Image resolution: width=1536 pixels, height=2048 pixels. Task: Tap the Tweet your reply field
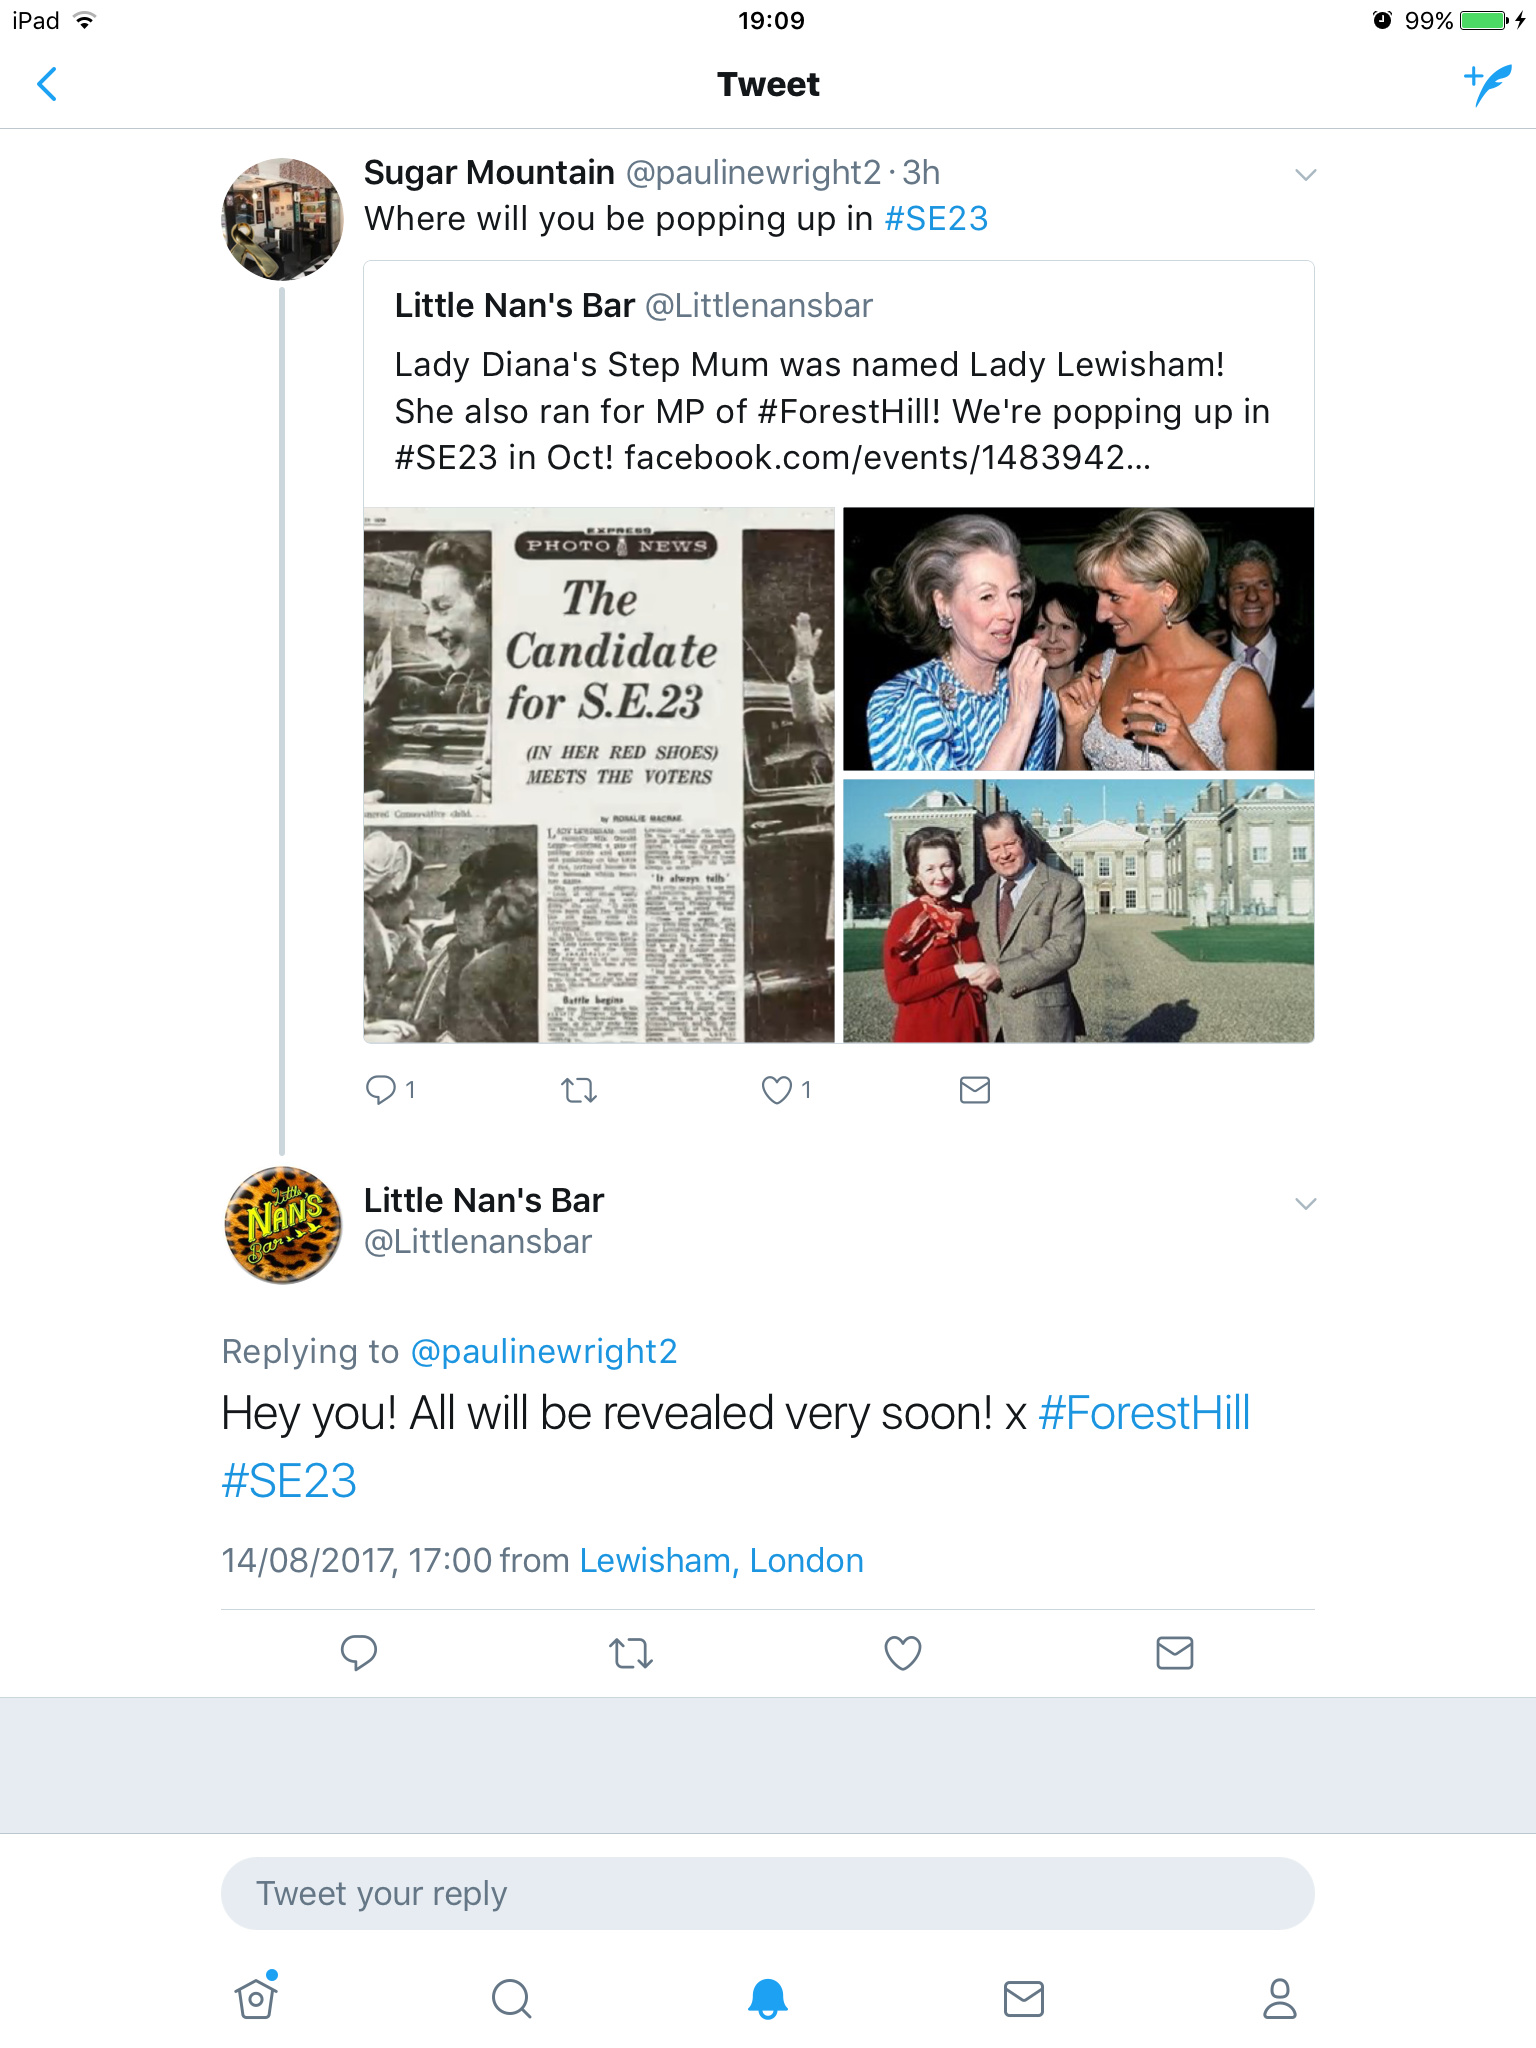767,1893
